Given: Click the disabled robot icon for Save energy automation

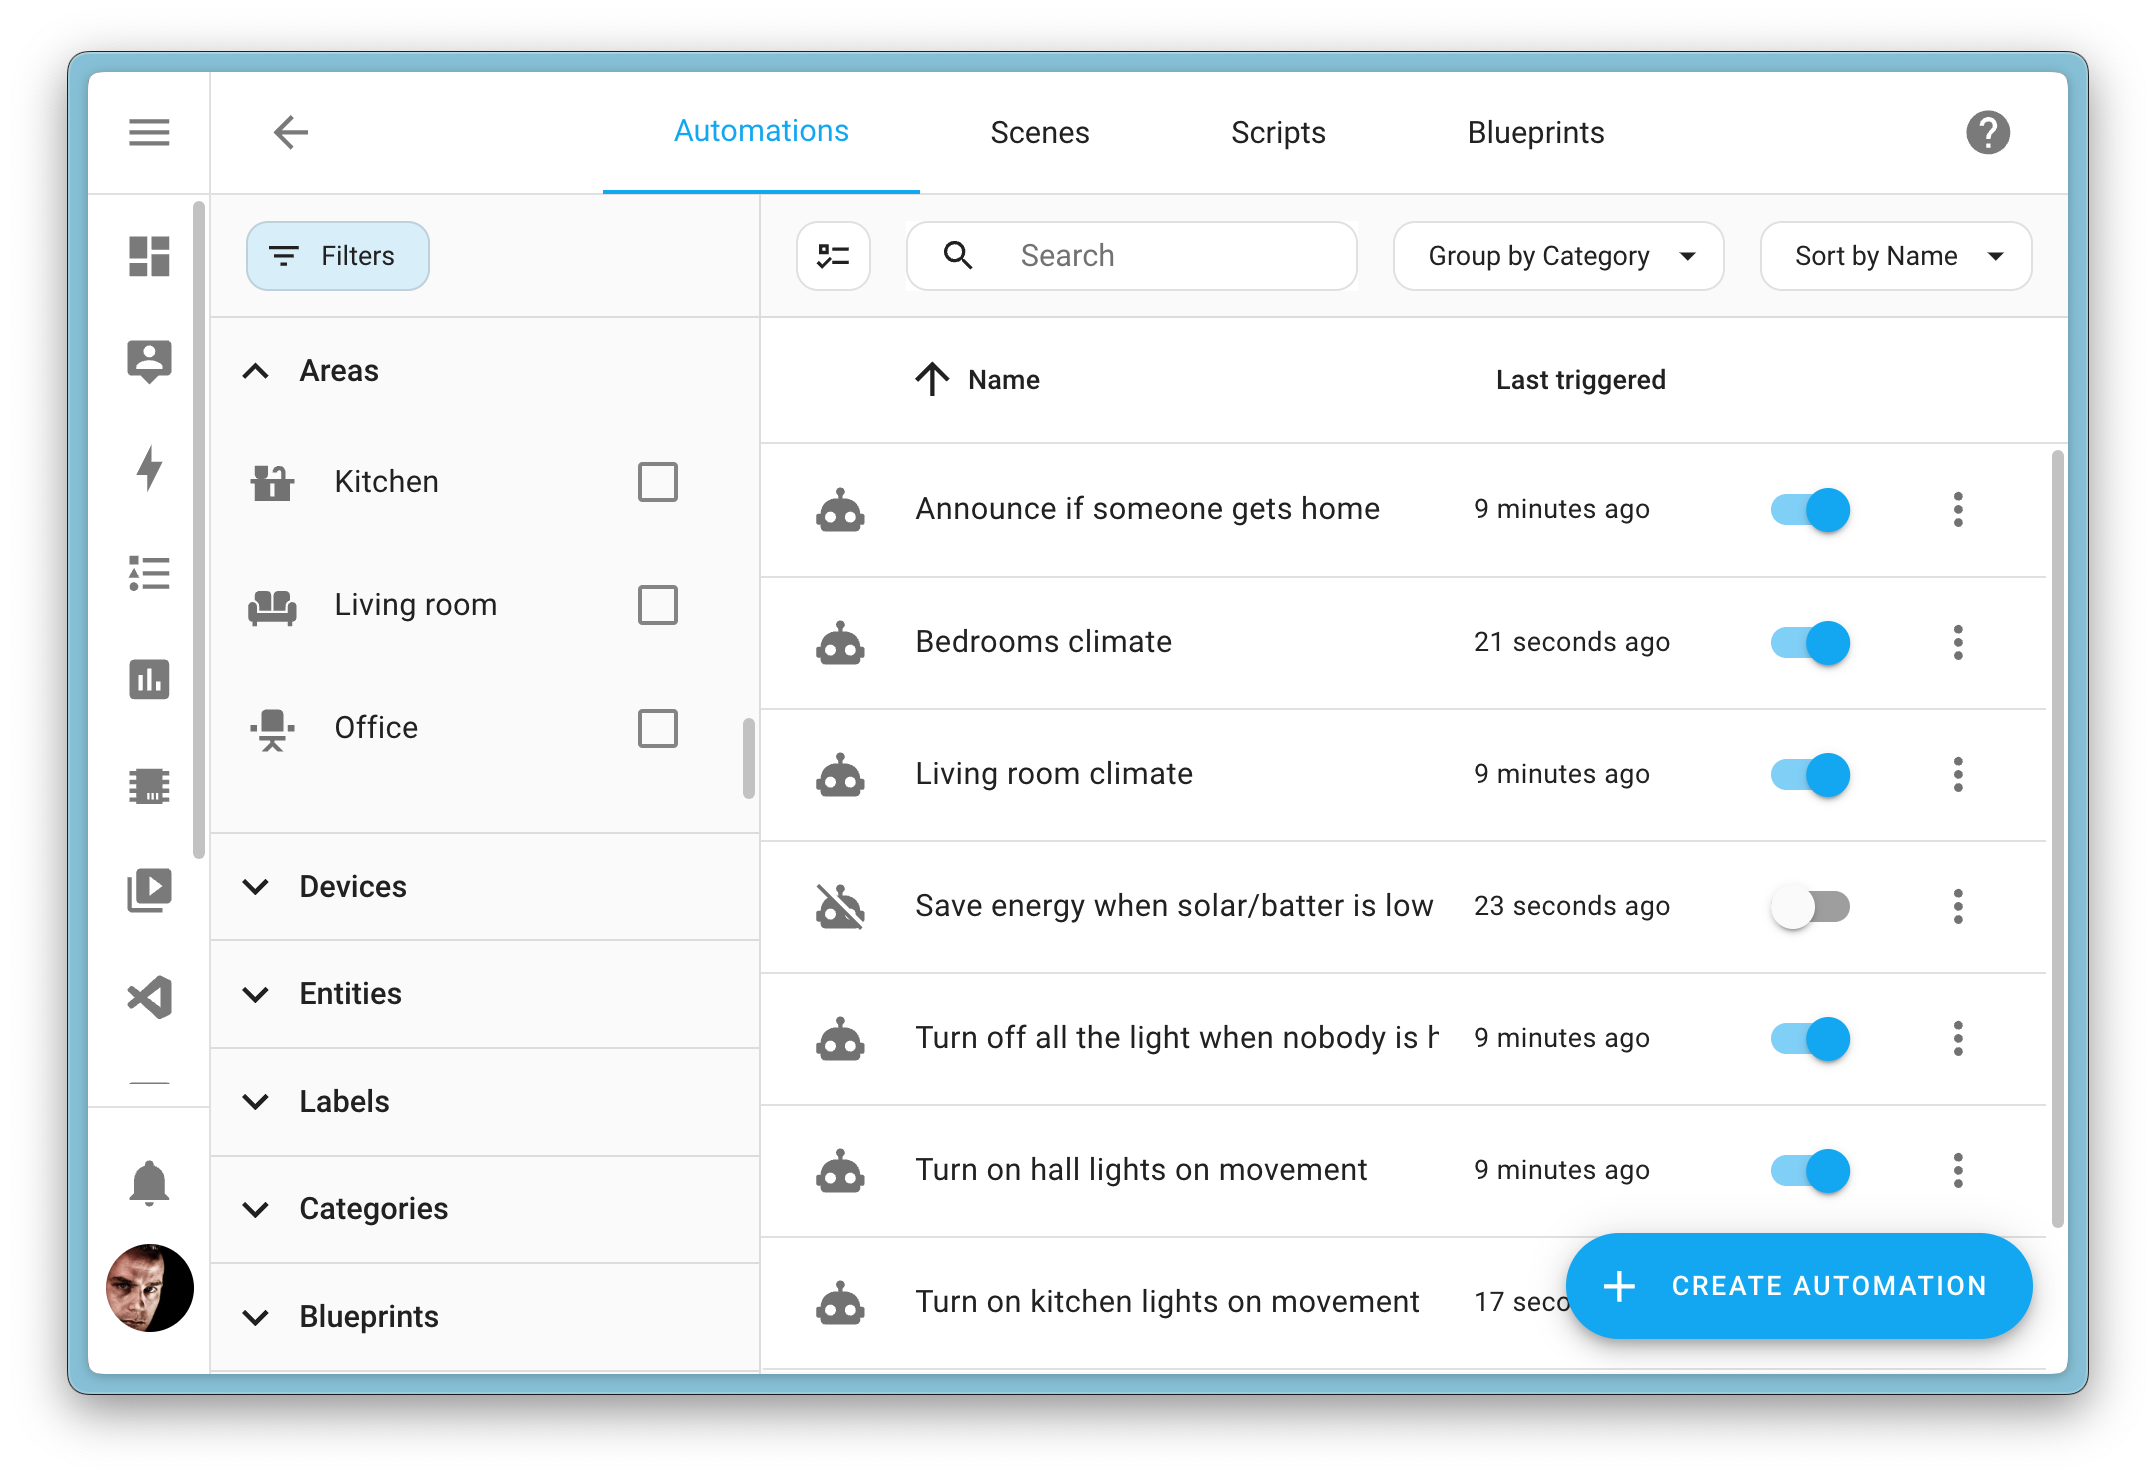Looking at the screenshot, I should click(845, 906).
